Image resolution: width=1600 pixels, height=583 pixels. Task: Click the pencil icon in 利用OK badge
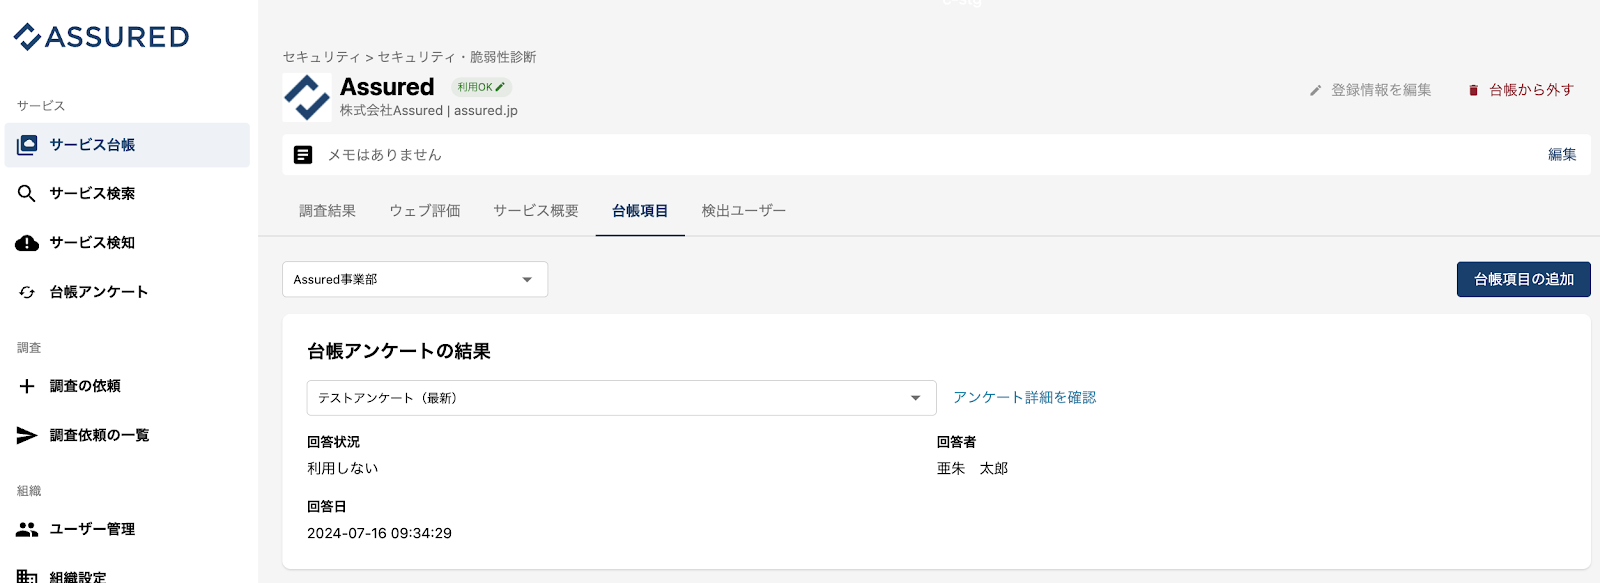click(500, 87)
